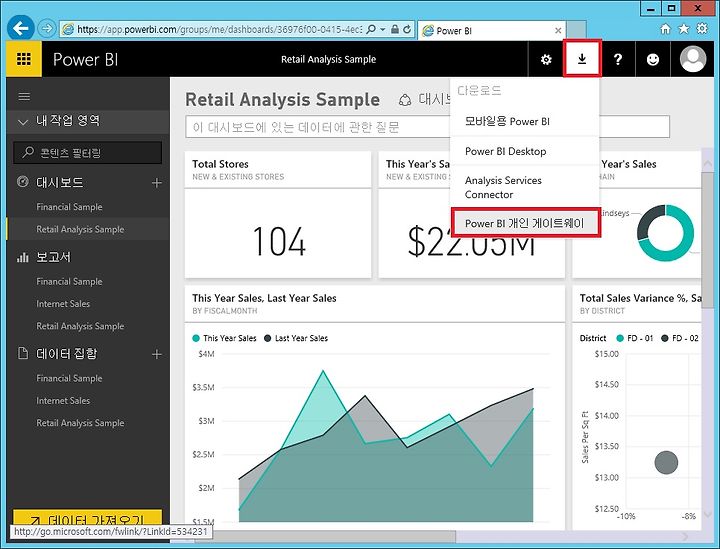This screenshot has width=720, height=549.
Task: Close the Power BI browser tab
Action: click(x=558, y=30)
